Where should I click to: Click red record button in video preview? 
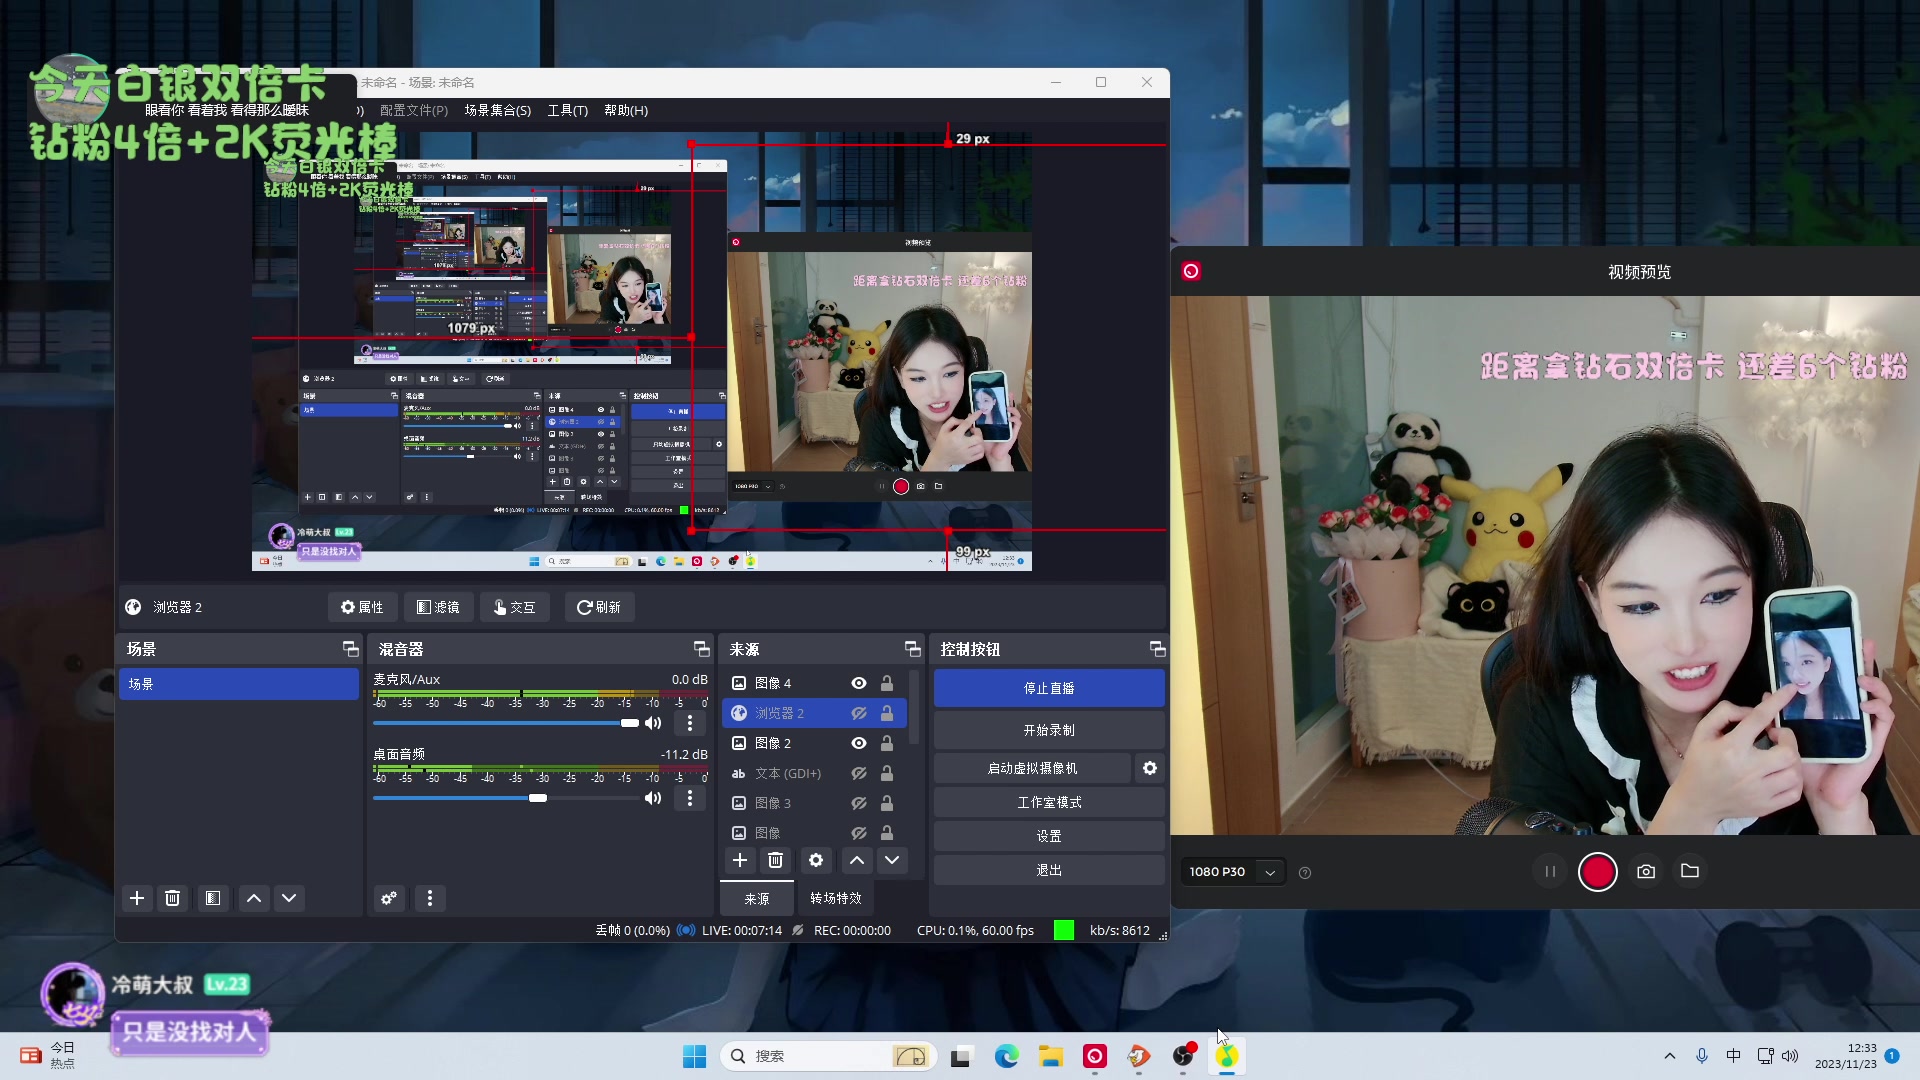1597,871
